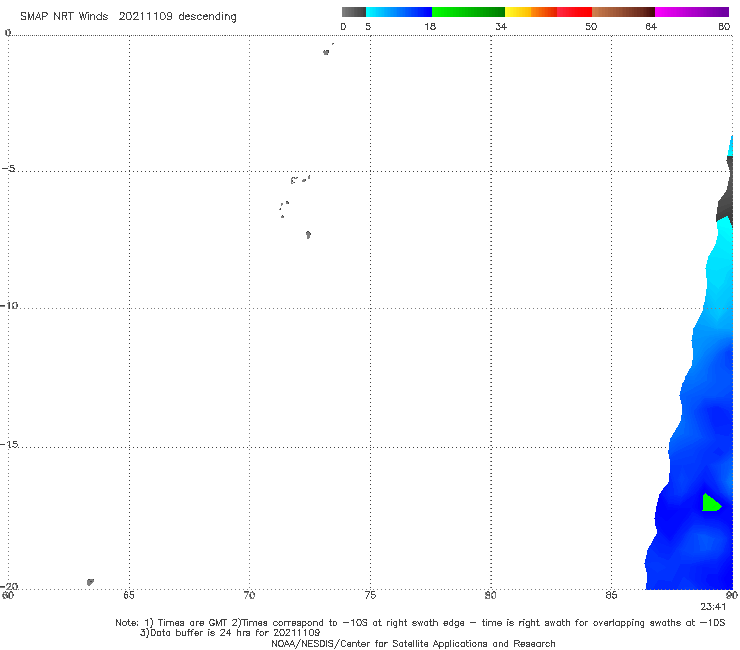Click the note line 'Data buffer is 24 hrs'

coord(199,633)
